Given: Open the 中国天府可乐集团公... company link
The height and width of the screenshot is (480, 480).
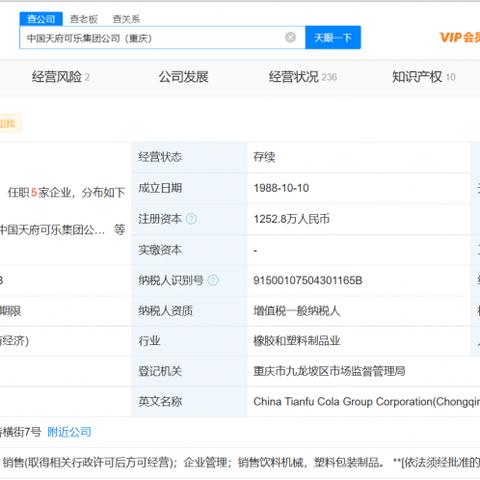Looking at the screenshot, I should [x=52, y=230].
